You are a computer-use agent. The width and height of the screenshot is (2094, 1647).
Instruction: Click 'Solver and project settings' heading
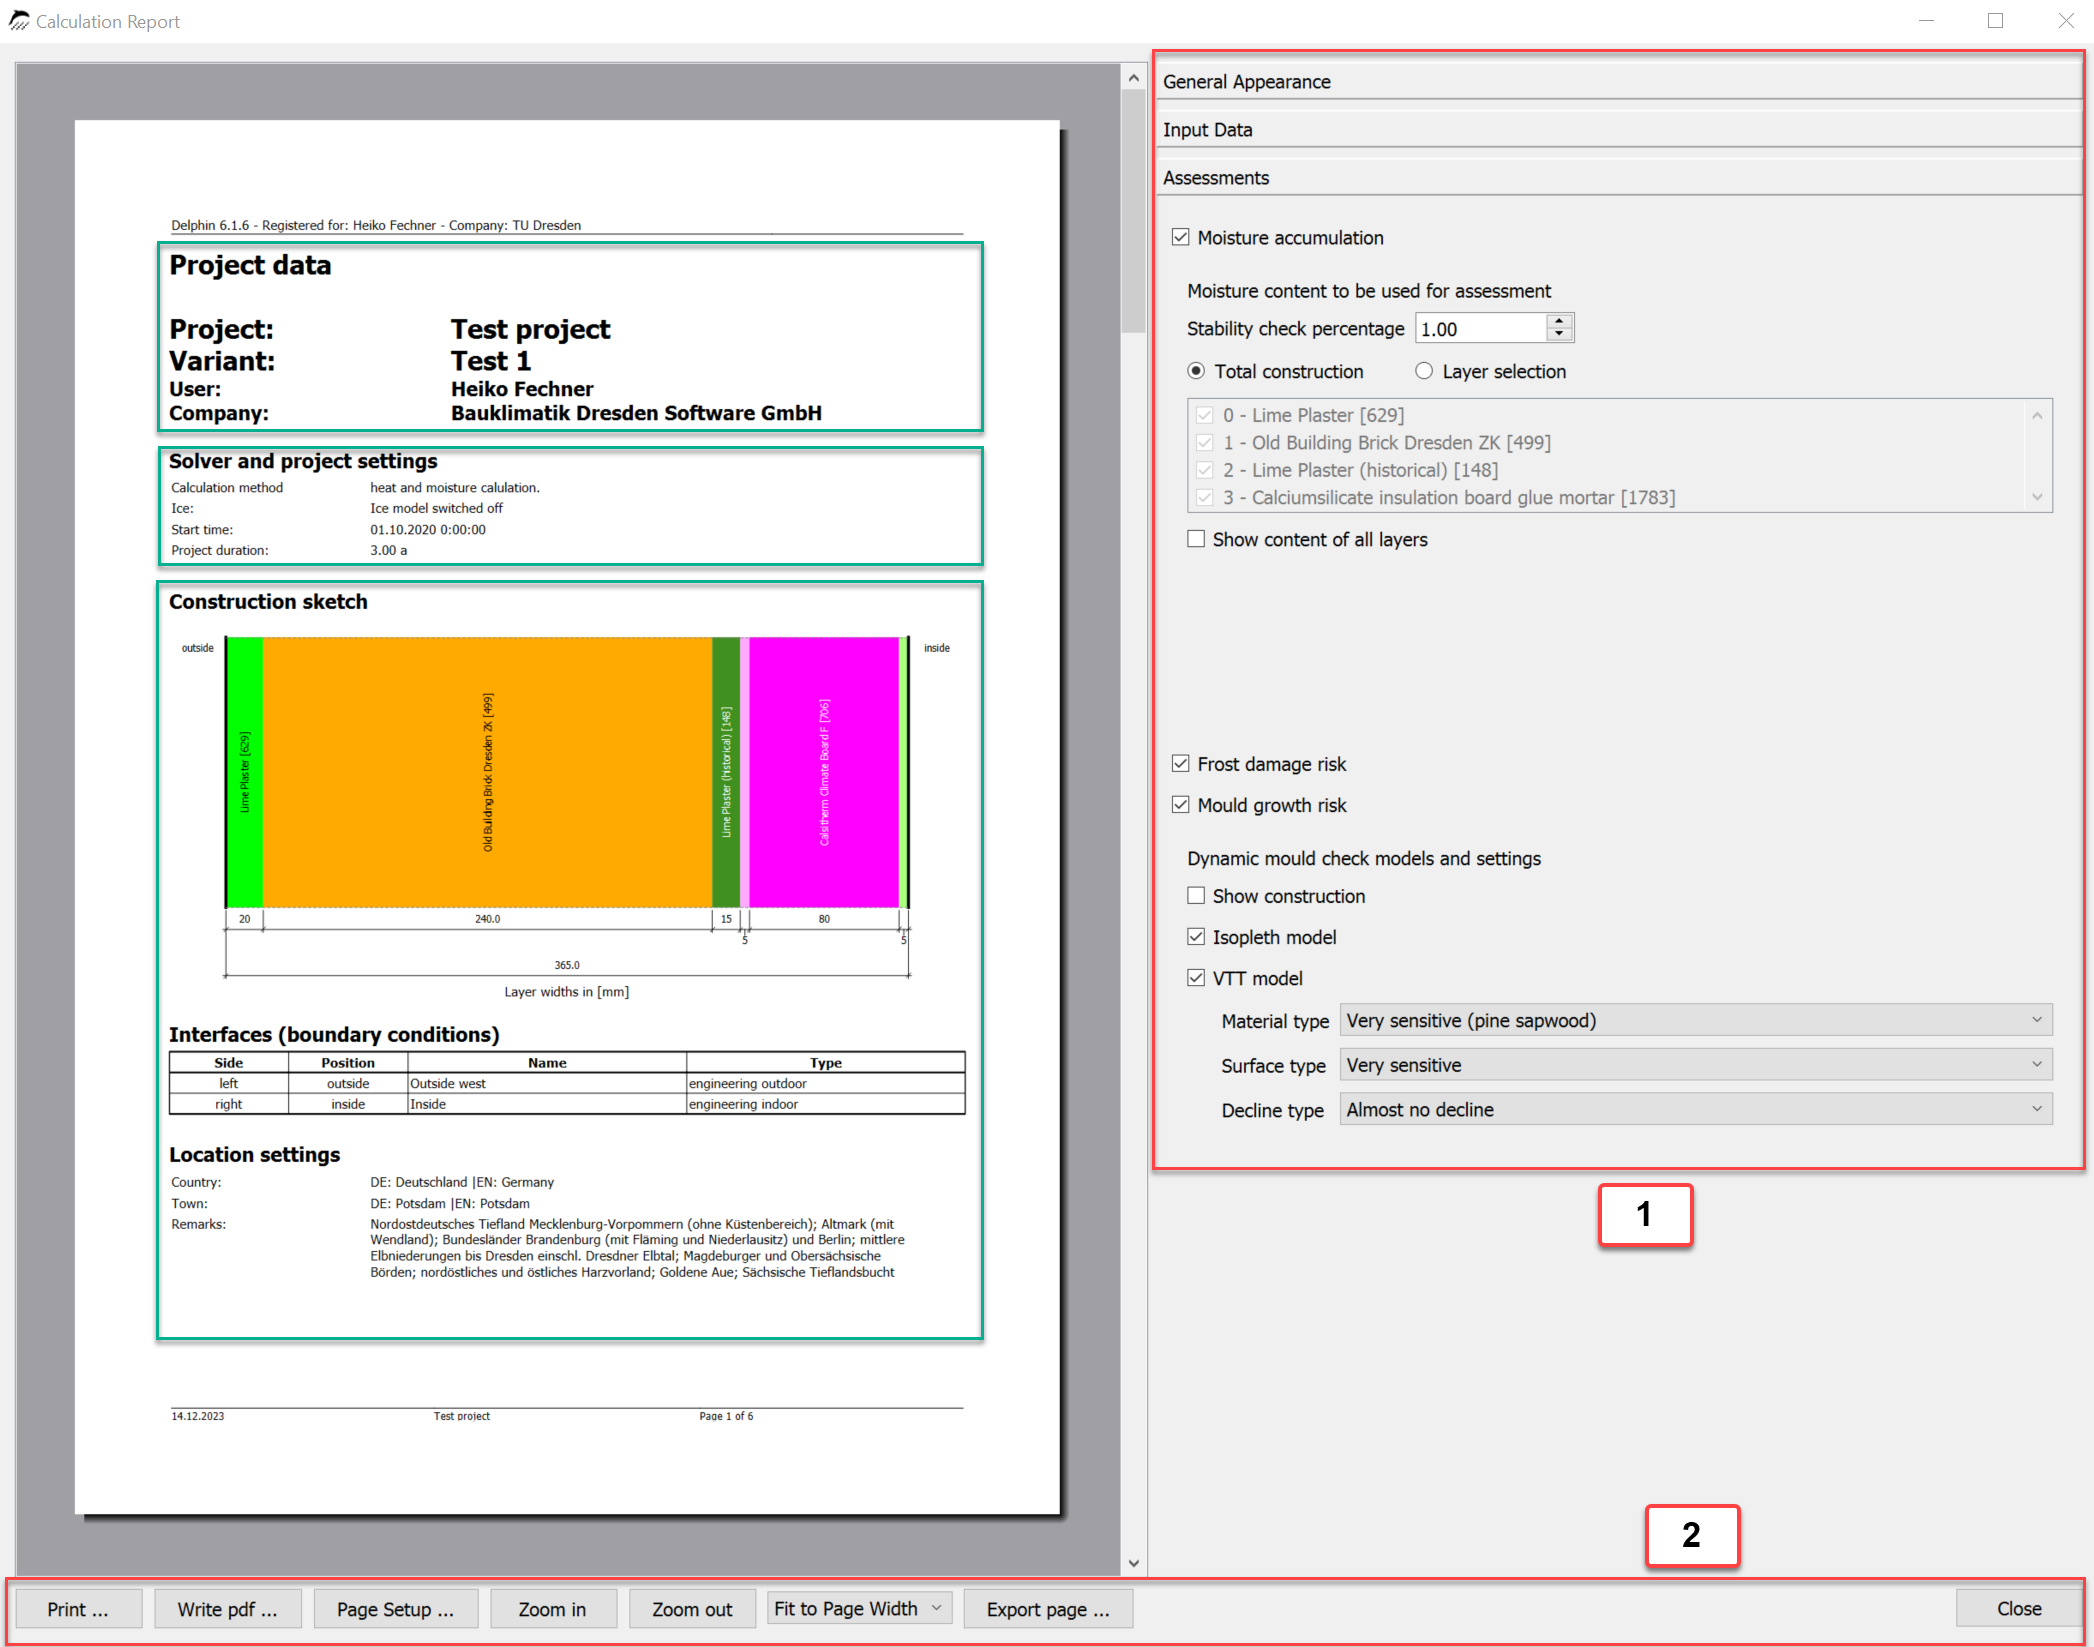tap(303, 461)
